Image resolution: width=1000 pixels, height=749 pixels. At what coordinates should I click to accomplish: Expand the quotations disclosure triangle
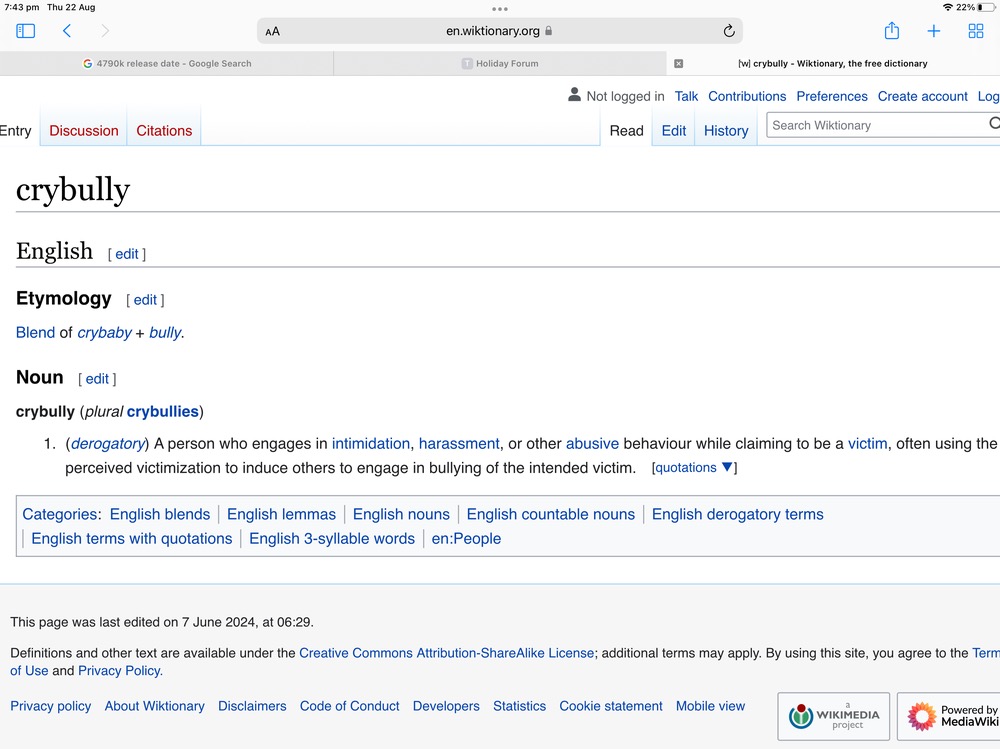pos(727,467)
